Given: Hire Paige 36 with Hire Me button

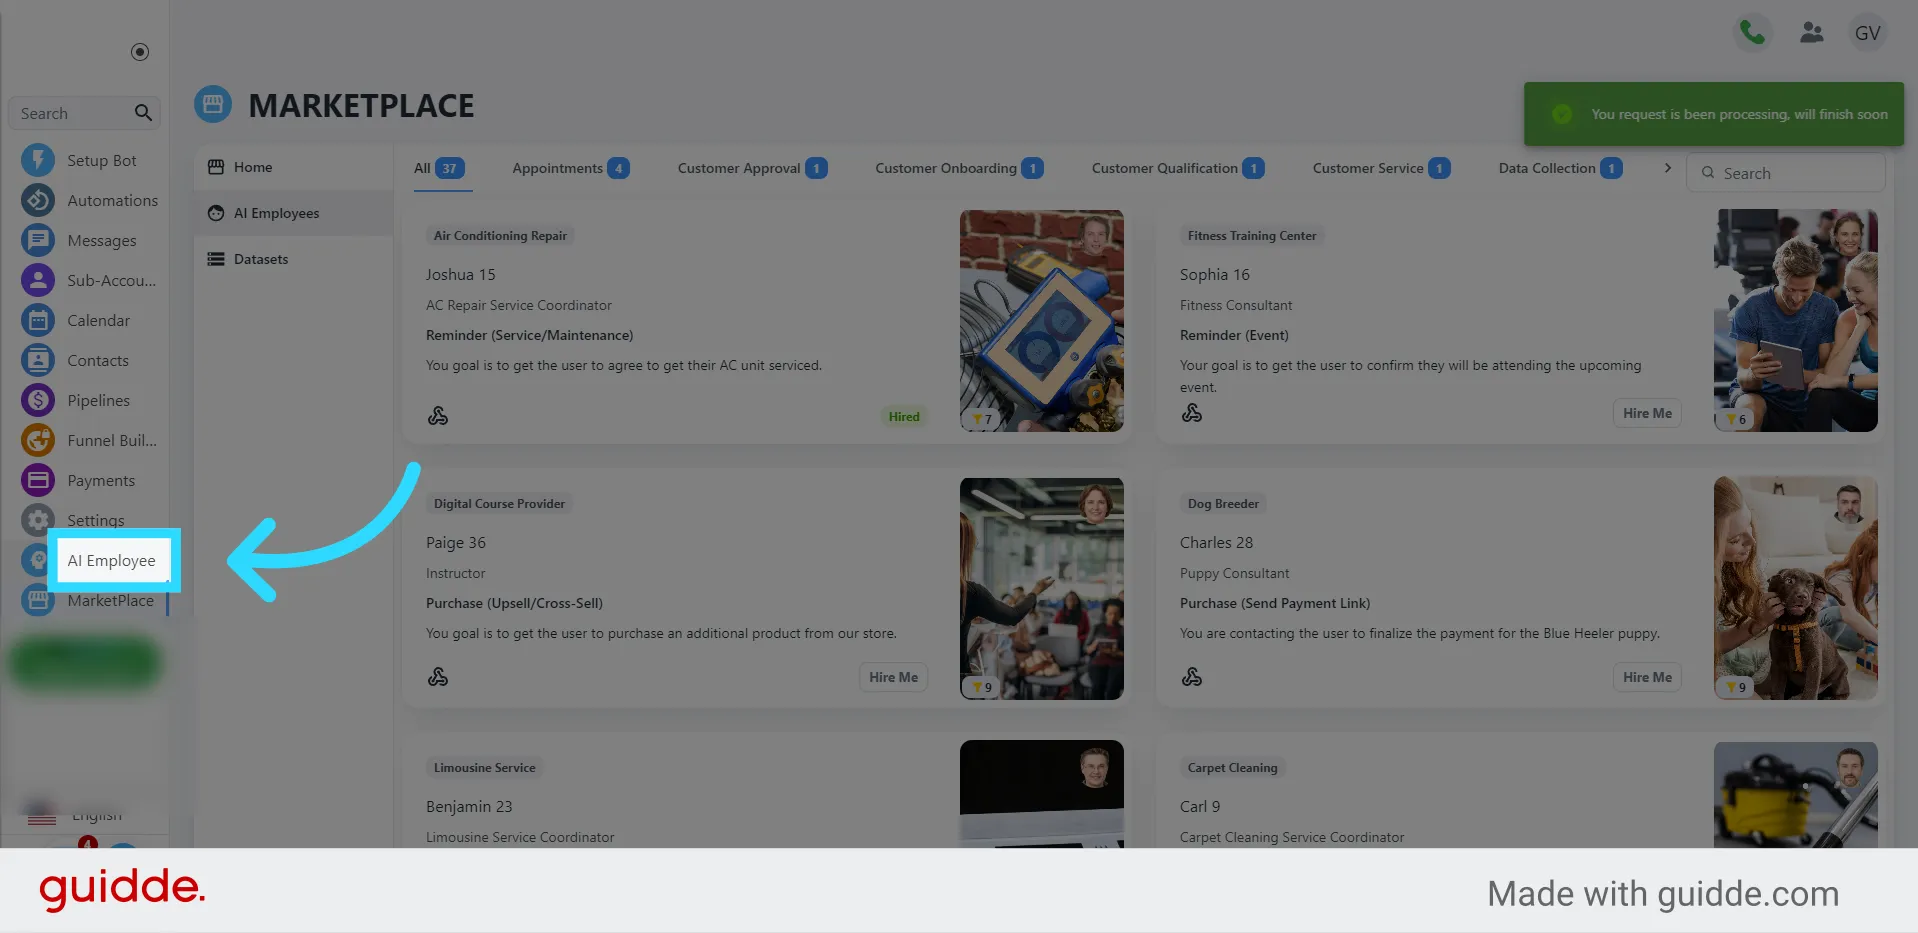Looking at the screenshot, I should 893,677.
